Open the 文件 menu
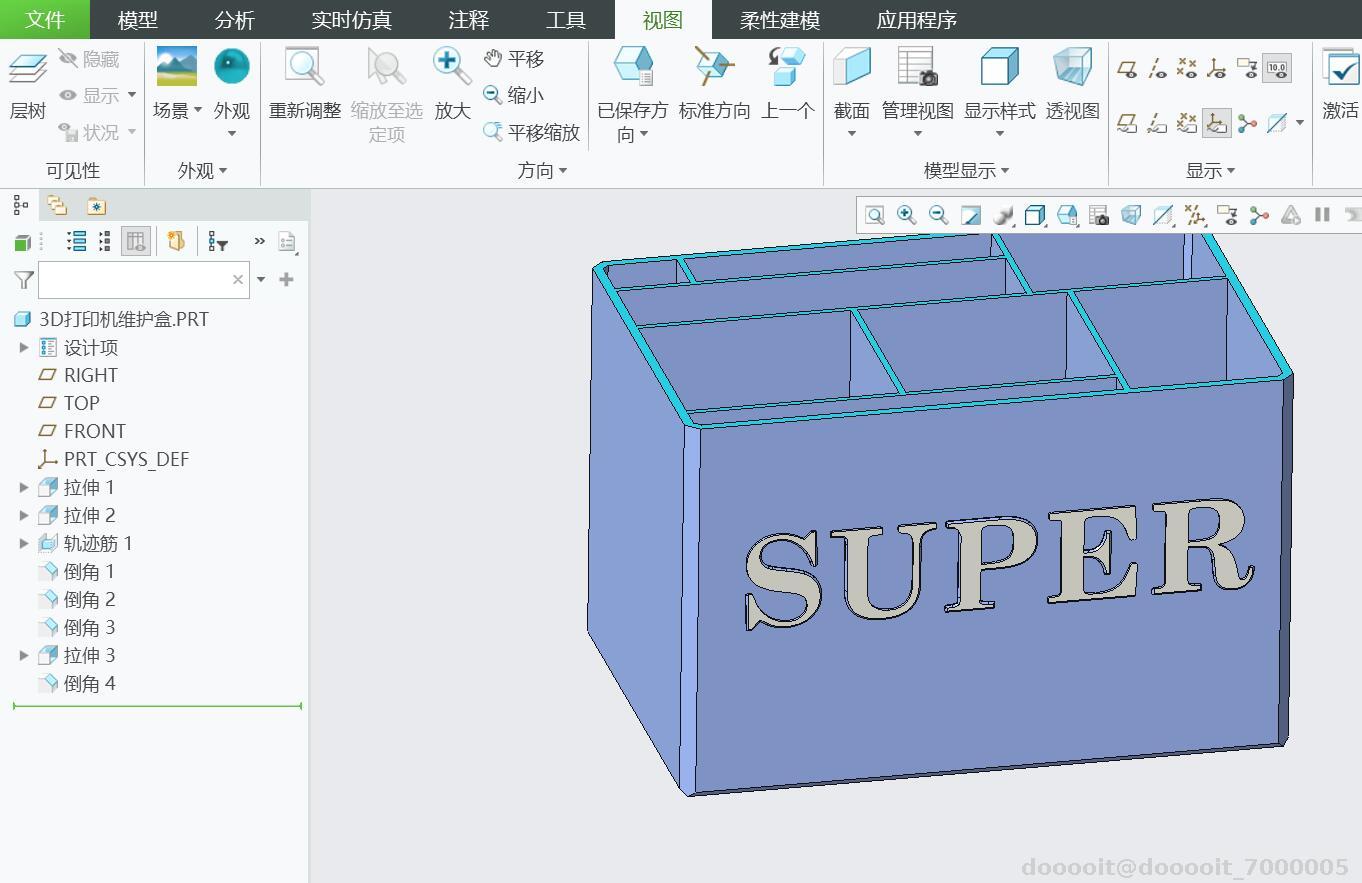The width and height of the screenshot is (1362, 883). click(x=44, y=20)
